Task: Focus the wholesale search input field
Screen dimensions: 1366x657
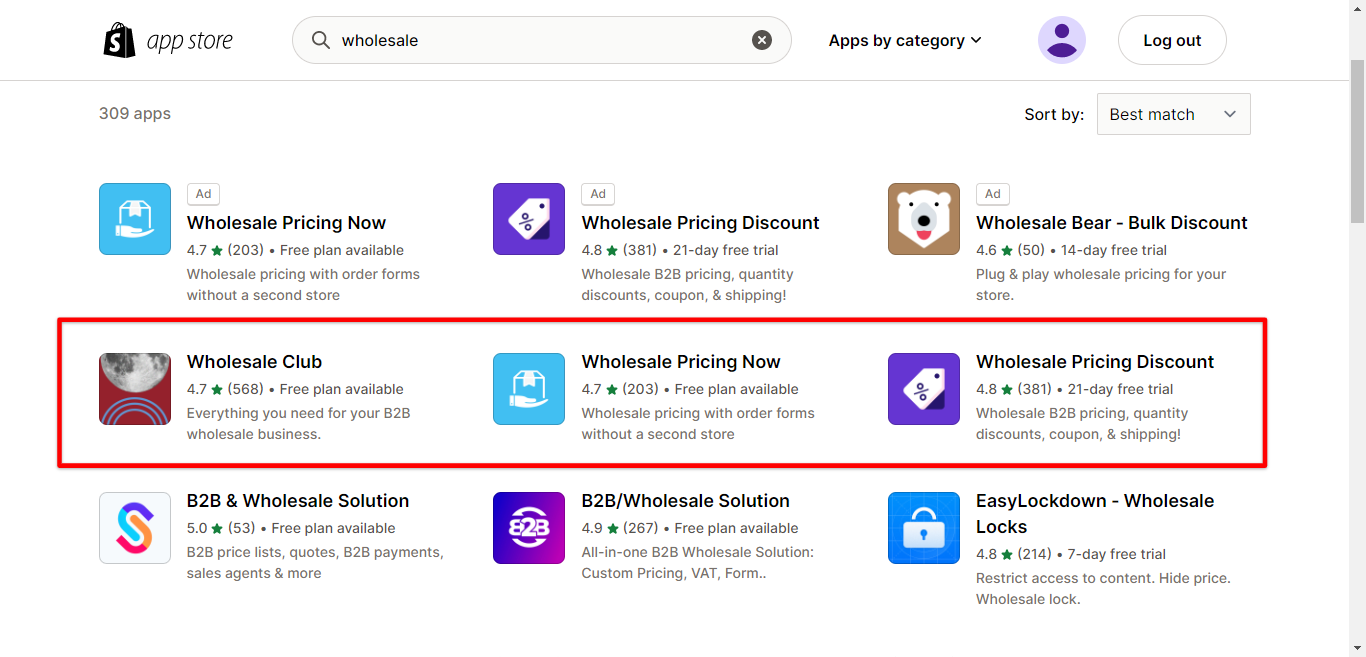Action: pyautogui.click(x=540, y=40)
